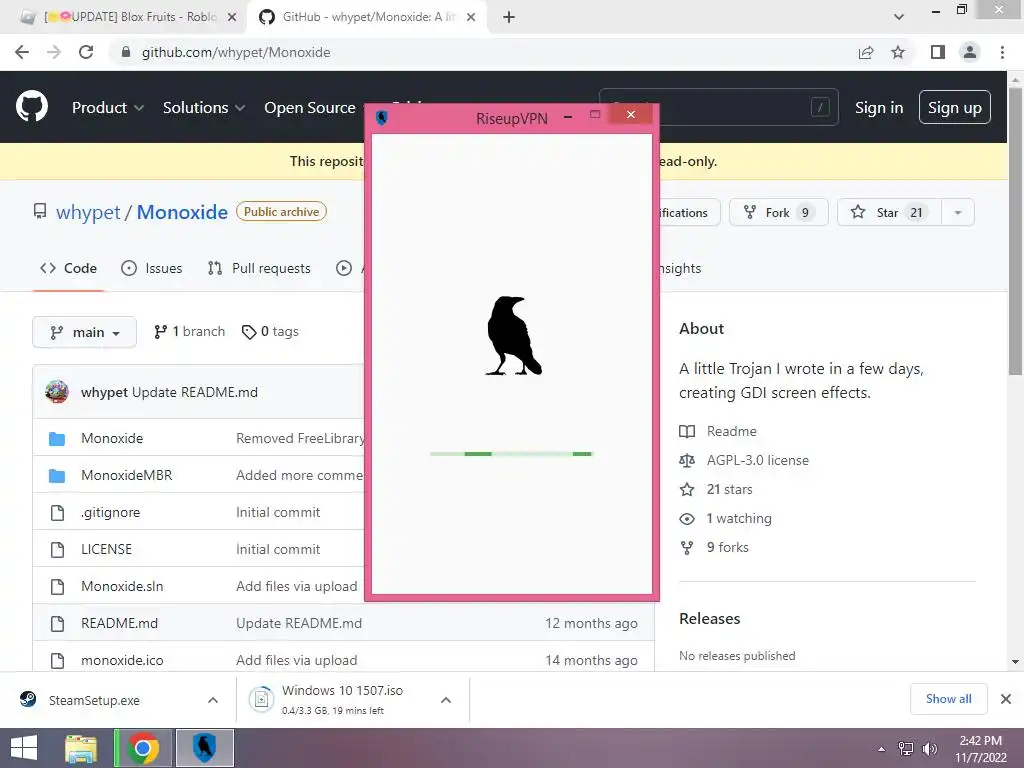
Task: Show hidden system tray icons
Action: tap(882, 749)
